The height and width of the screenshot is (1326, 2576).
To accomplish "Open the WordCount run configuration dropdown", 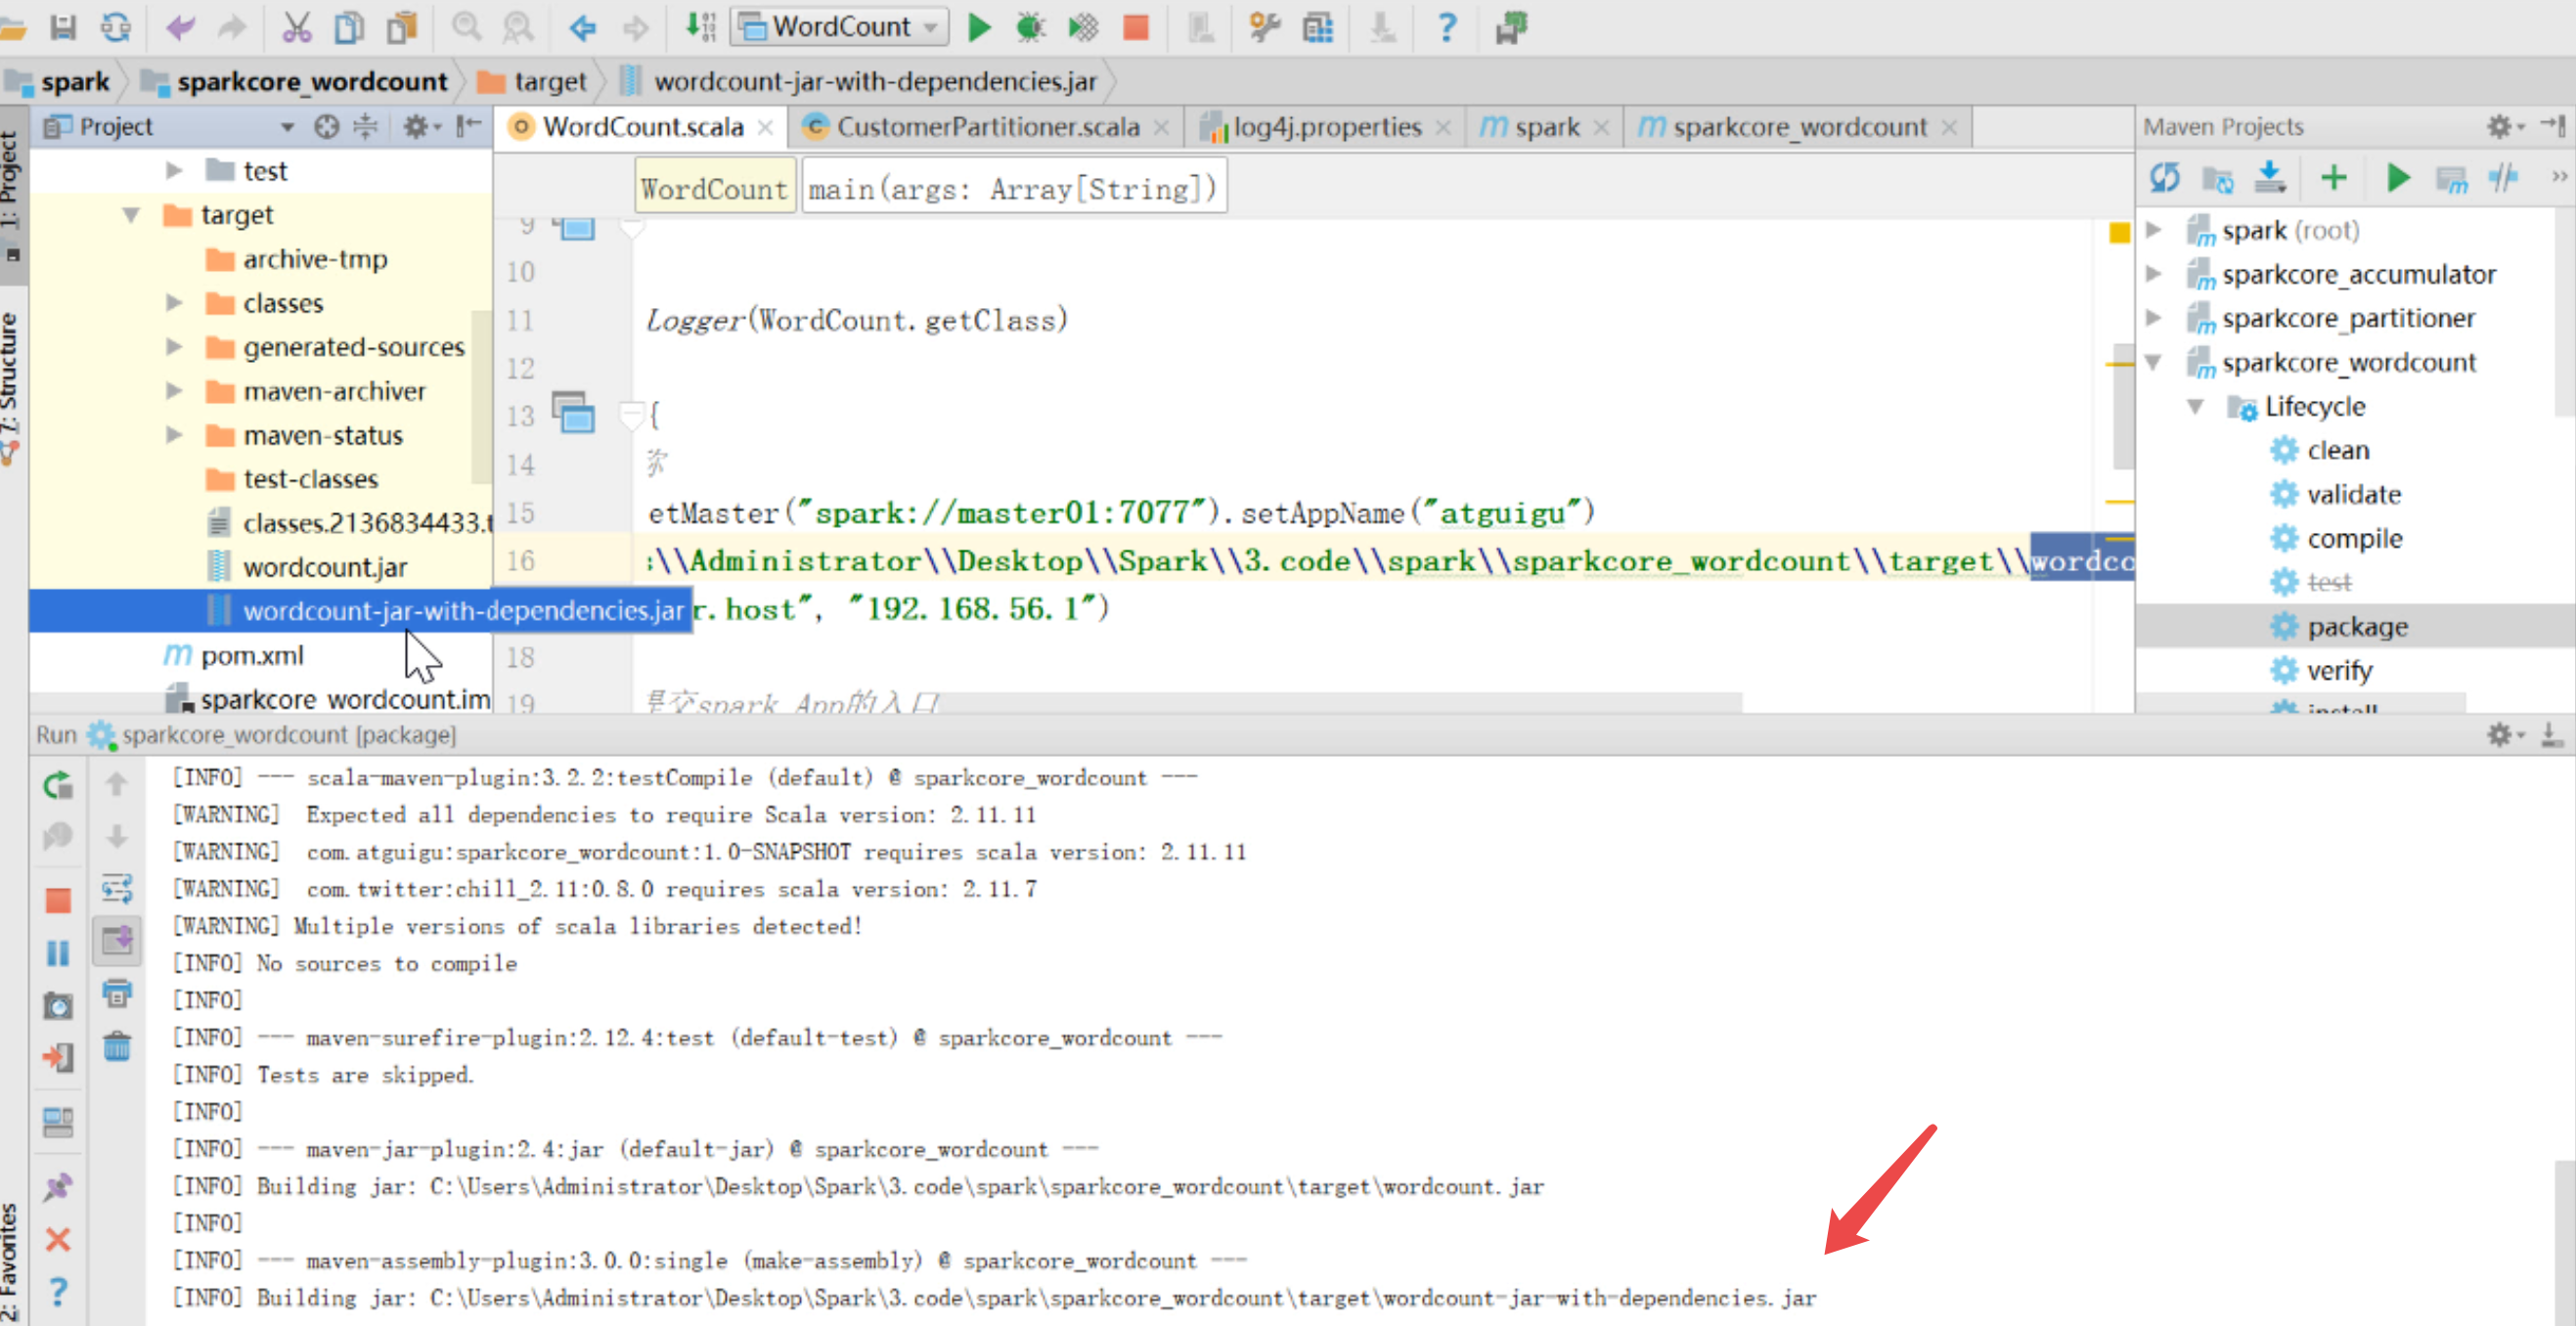I will (x=840, y=27).
